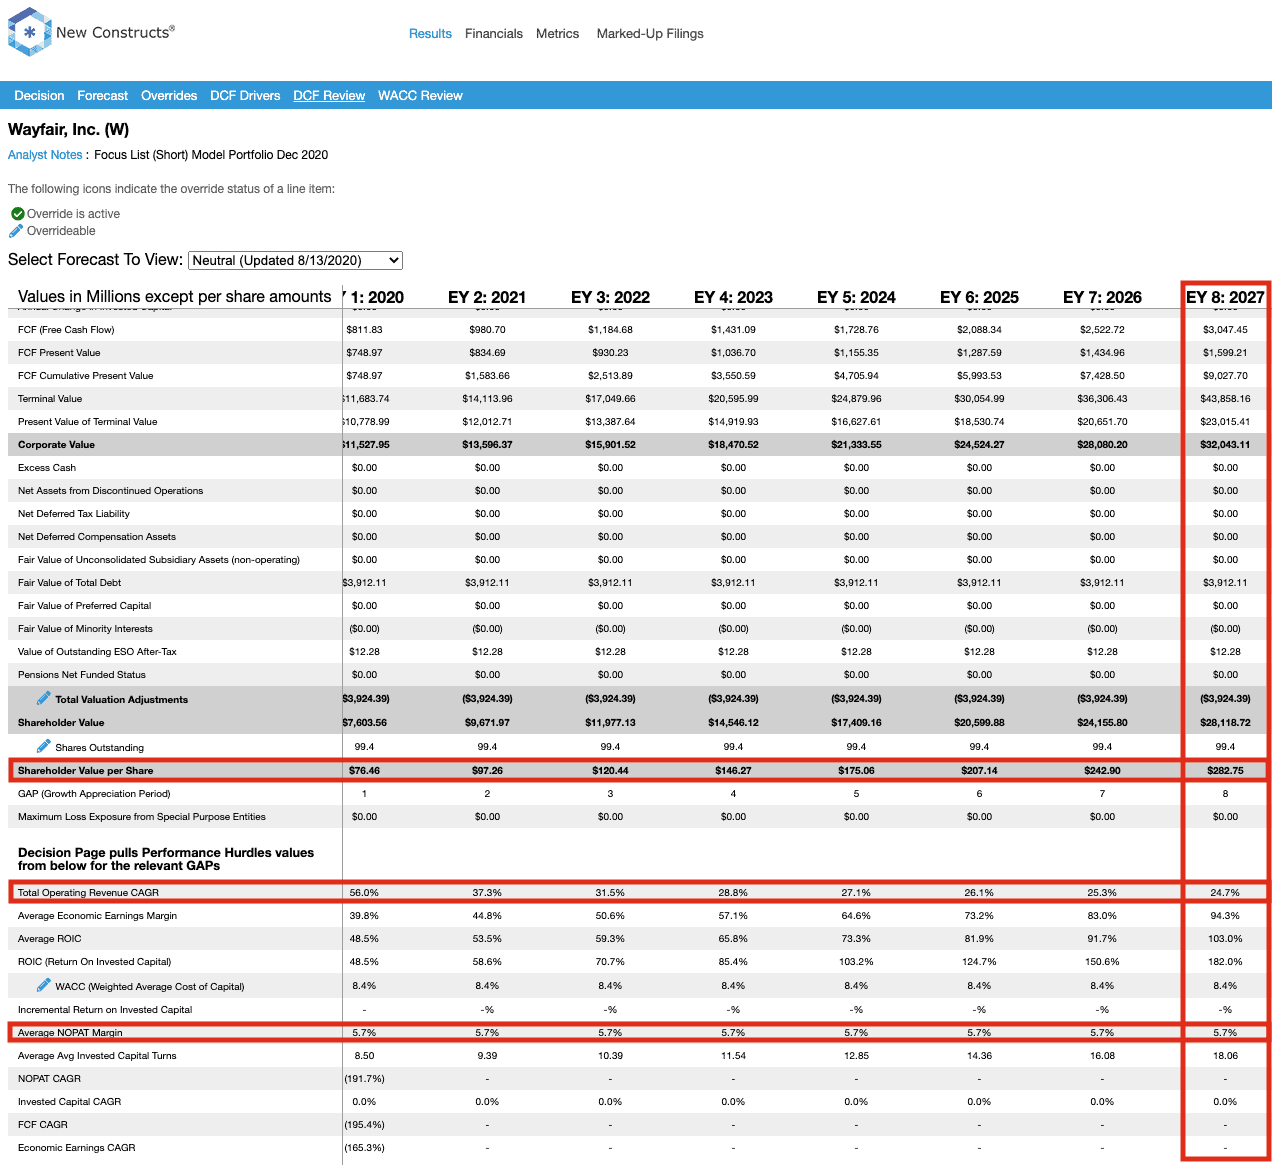The image size is (1272, 1165).
Task: Click the 182.0% ROIC value
Action: point(1225,962)
